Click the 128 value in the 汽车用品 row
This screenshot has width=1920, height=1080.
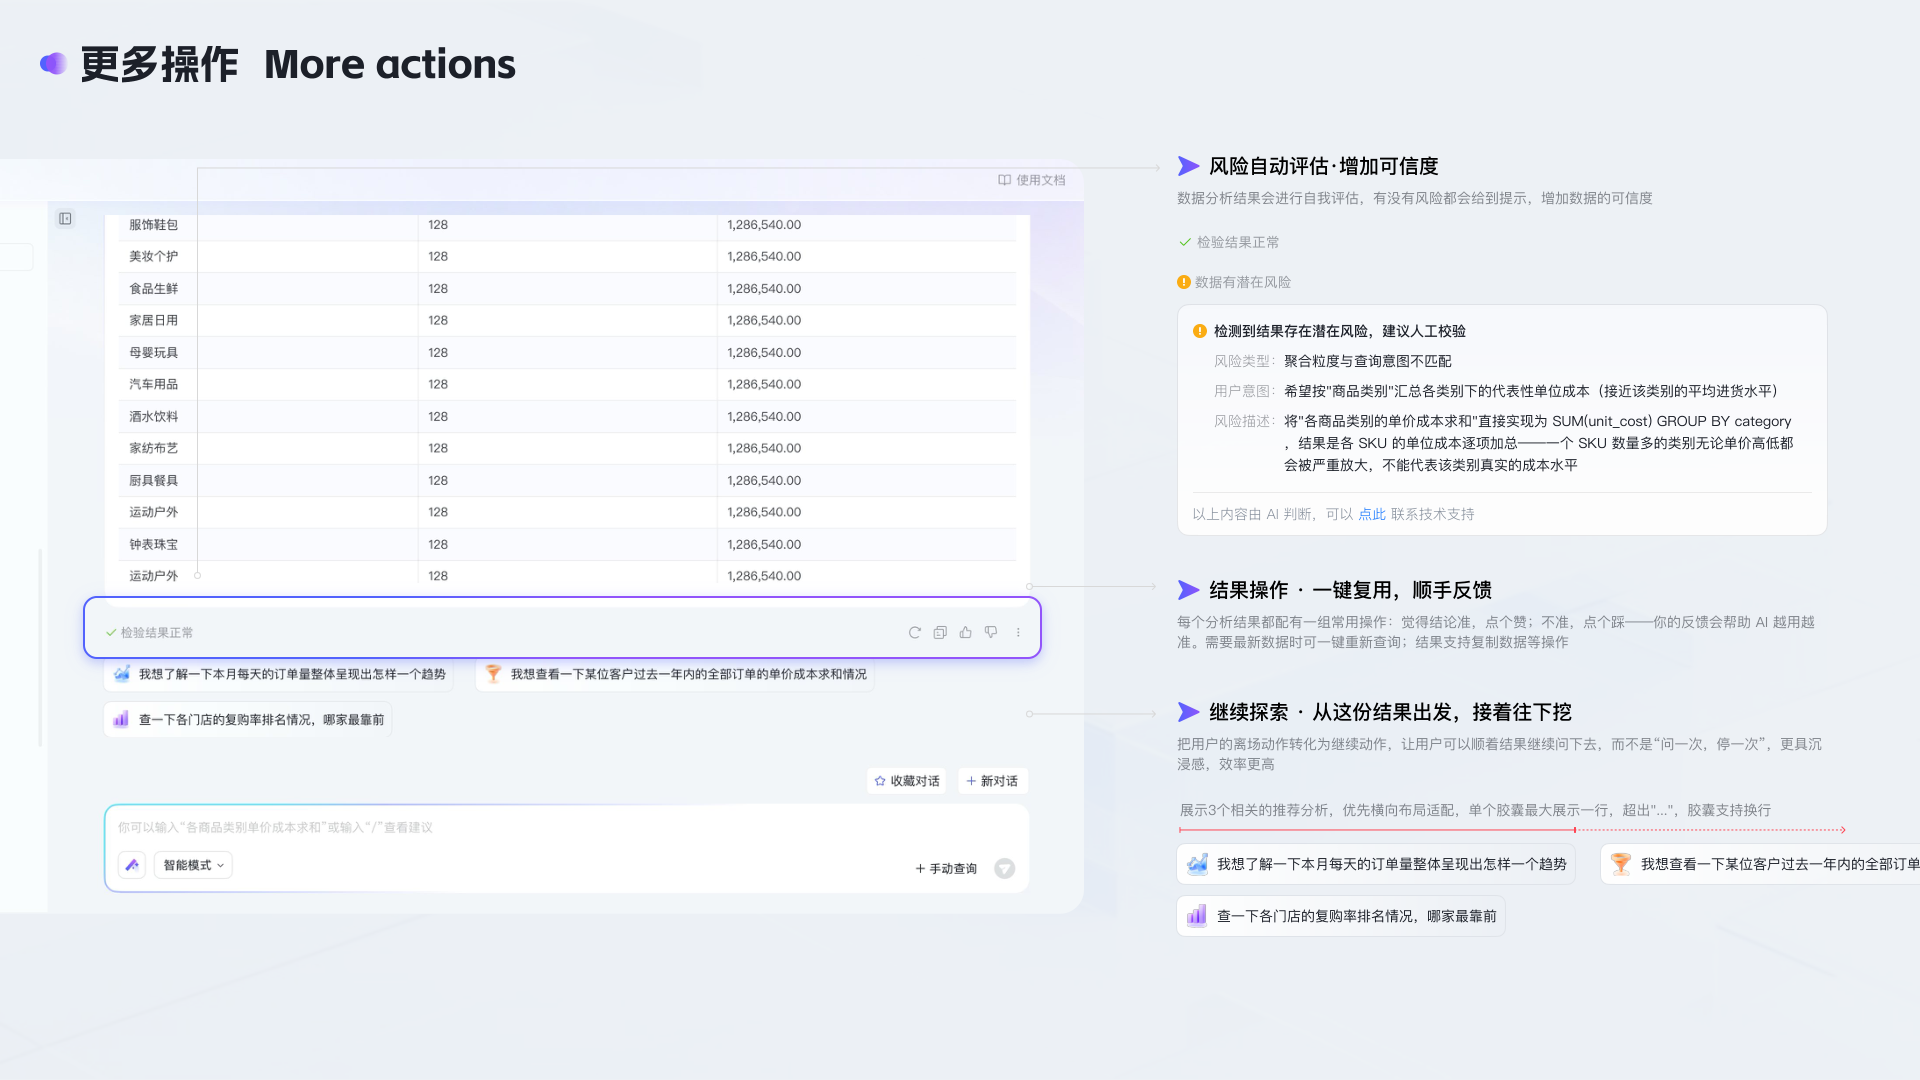point(438,384)
